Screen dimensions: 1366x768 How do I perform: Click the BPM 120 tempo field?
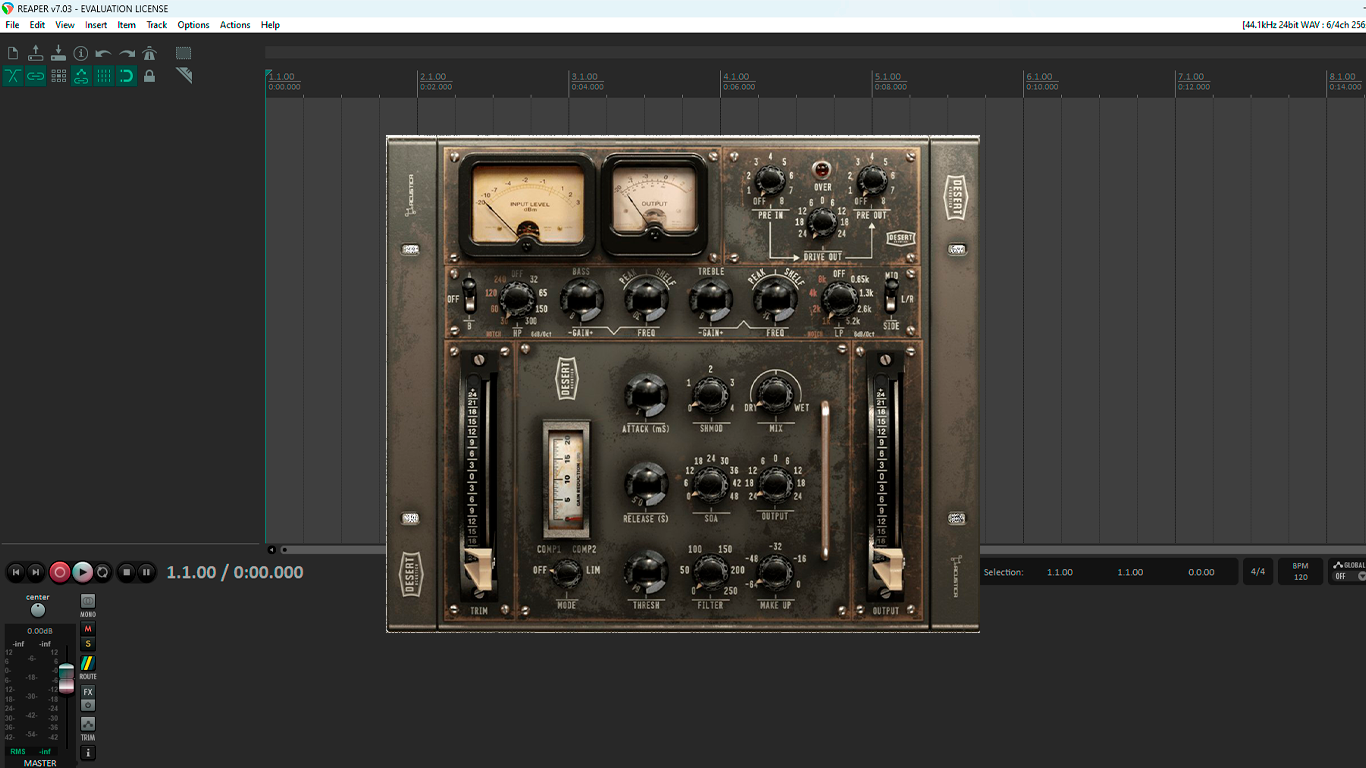coord(1300,572)
